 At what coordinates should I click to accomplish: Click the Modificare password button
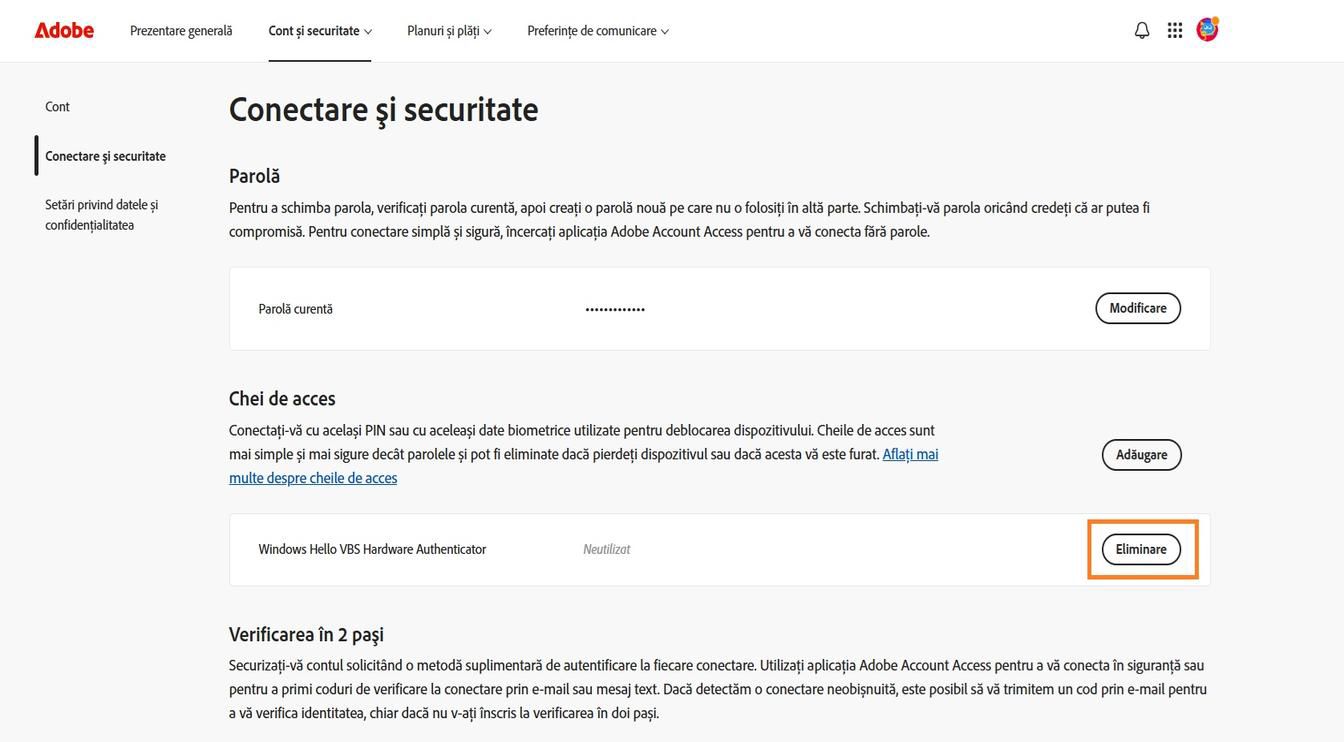pos(1138,308)
